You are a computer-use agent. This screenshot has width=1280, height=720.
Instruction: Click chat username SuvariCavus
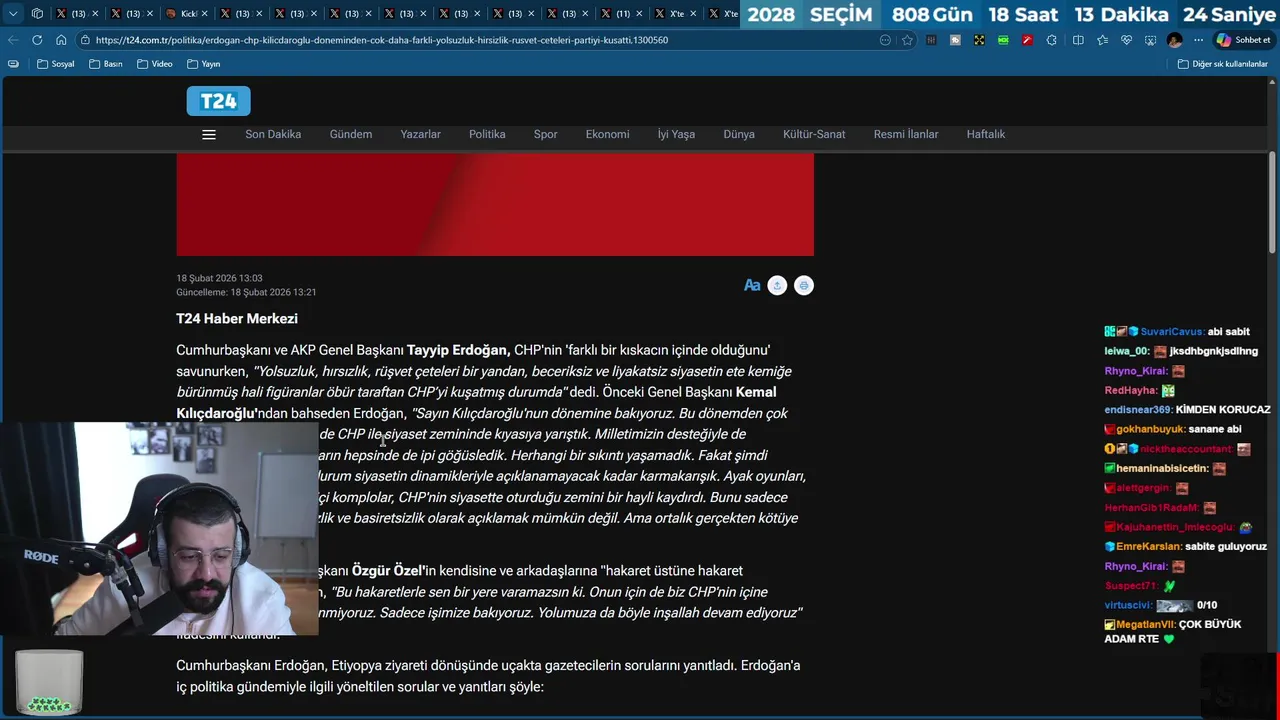click(1172, 332)
